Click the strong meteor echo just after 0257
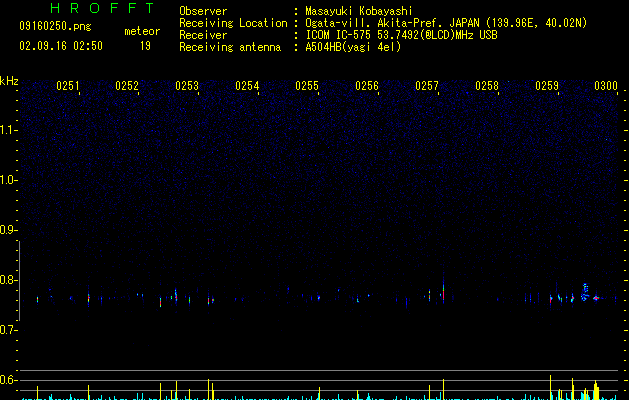 pos(443,291)
